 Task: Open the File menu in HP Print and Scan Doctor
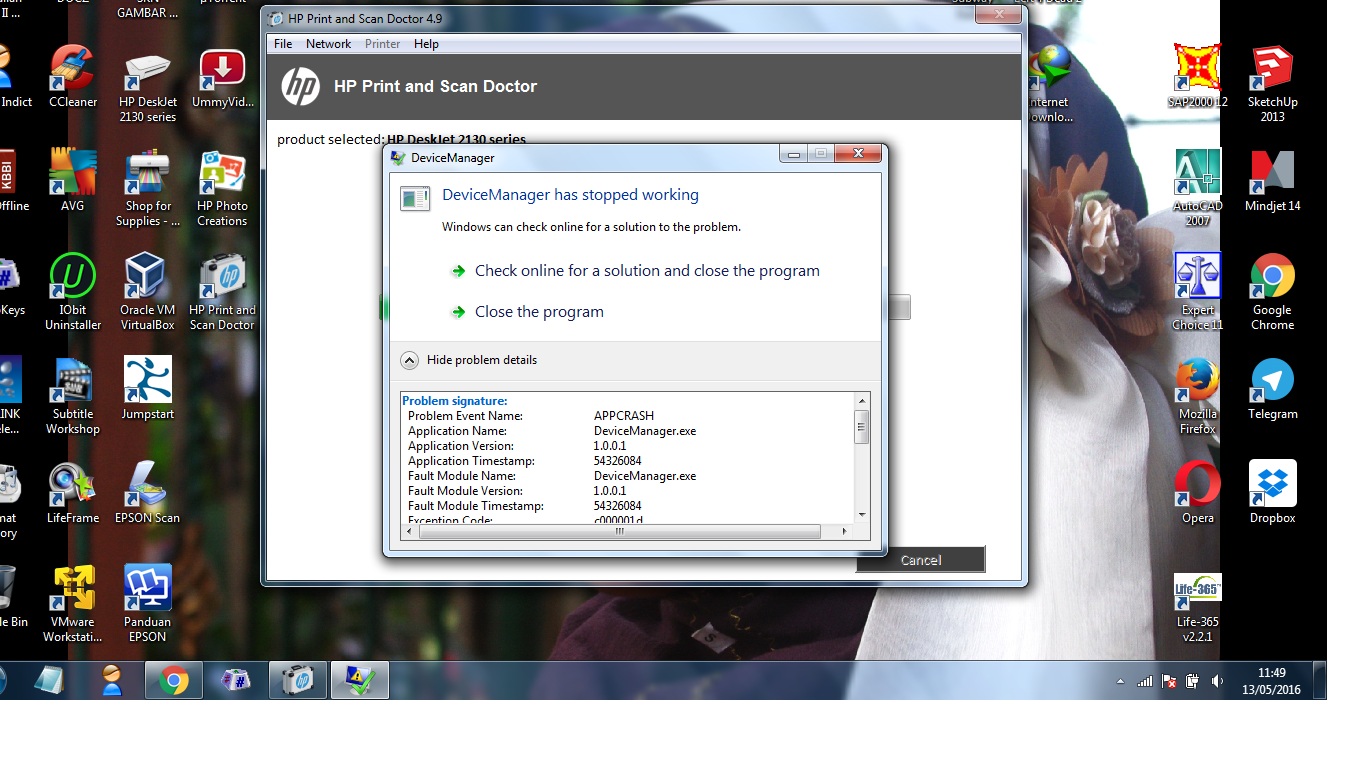(282, 43)
